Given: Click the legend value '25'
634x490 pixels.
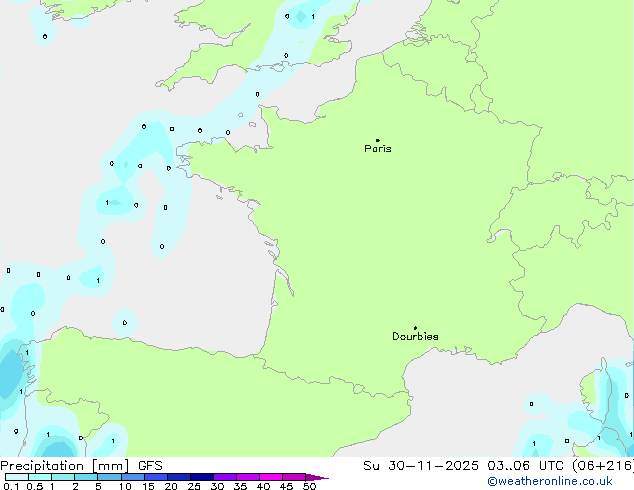Looking at the screenshot, I should tap(194, 486).
